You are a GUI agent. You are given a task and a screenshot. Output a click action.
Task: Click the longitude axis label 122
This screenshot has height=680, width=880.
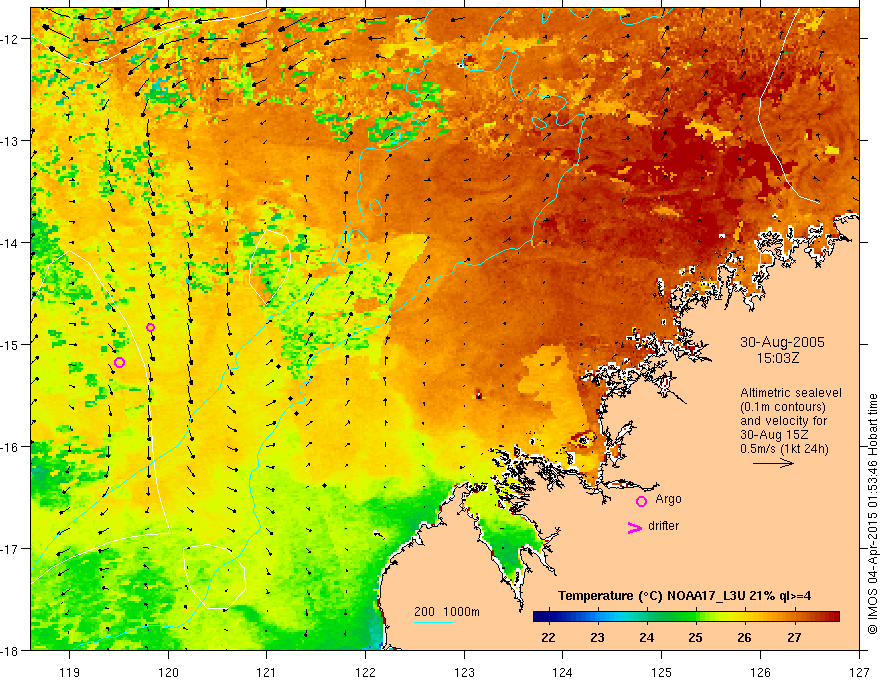click(x=365, y=672)
